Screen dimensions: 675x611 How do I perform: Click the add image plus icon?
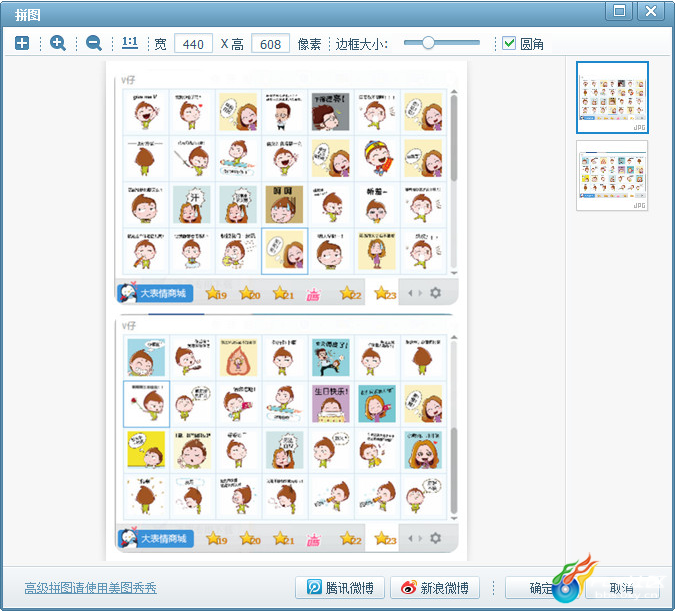tap(22, 43)
